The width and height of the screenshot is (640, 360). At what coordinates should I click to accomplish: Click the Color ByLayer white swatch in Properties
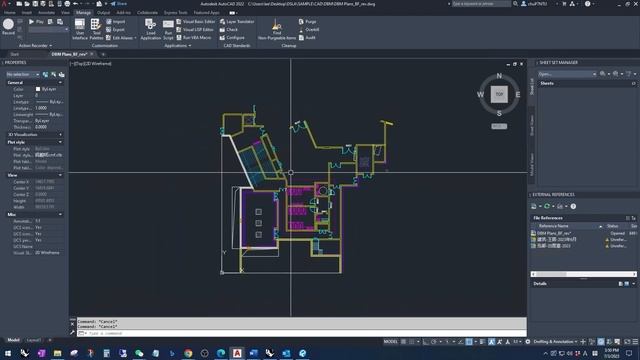[x=38, y=89]
